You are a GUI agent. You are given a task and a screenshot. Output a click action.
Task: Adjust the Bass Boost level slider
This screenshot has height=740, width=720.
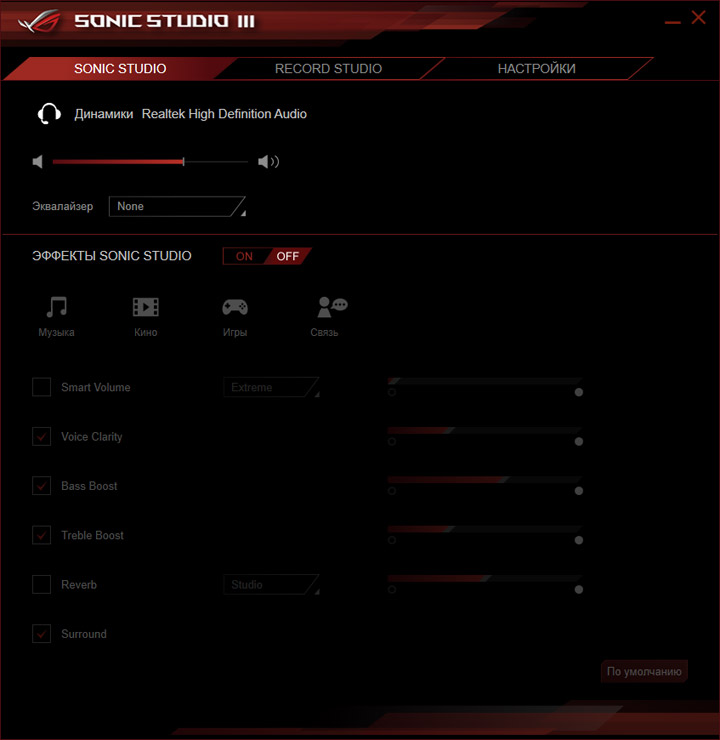[x=485, y=479]
